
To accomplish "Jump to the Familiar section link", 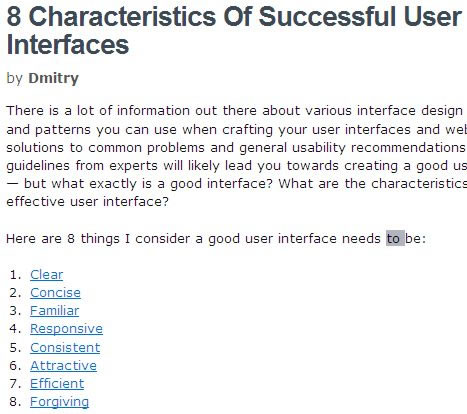I will (x=55, y=311).
